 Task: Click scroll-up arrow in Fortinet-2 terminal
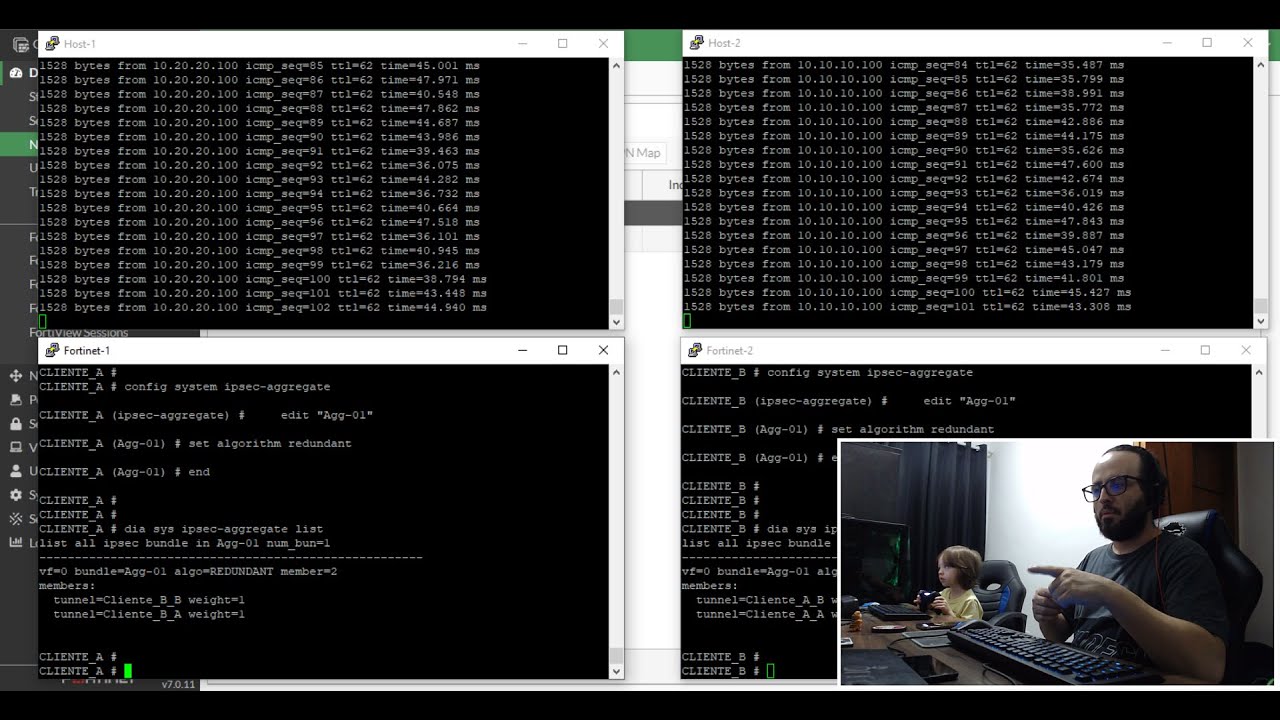[1258, 372]
